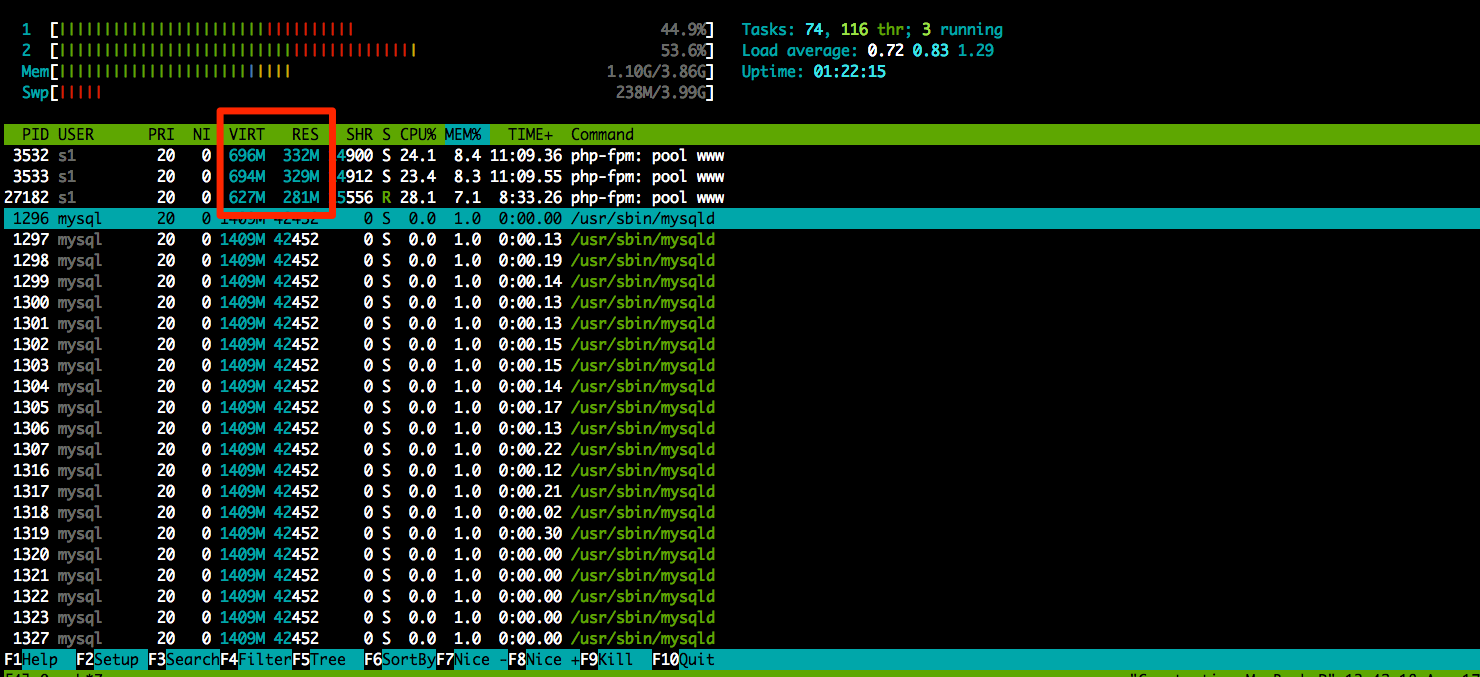Click the 0:00.30 time in row 1319
This screenshot has height=677, width=1480.
tap(530, 533)
